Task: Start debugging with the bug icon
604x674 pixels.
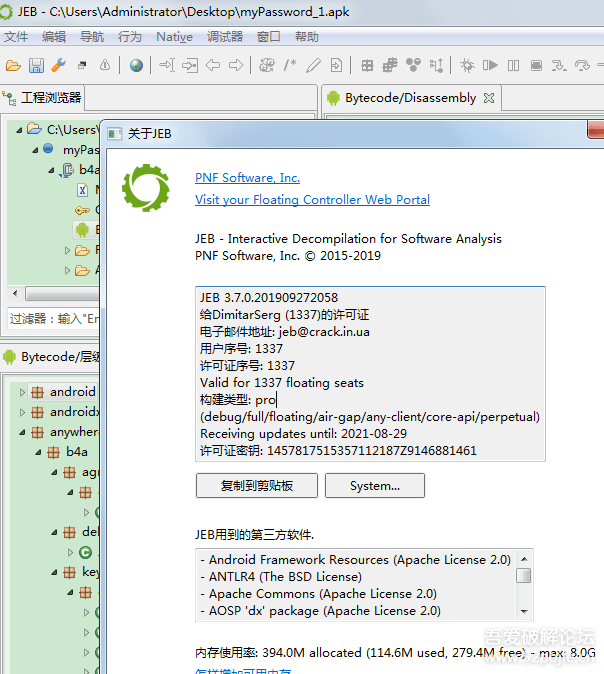Action: tap(467, 65)
